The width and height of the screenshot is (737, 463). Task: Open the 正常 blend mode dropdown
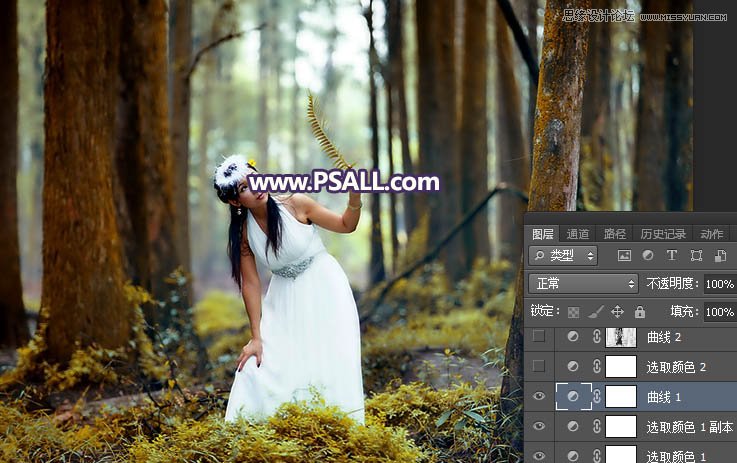tap(583, 283)
